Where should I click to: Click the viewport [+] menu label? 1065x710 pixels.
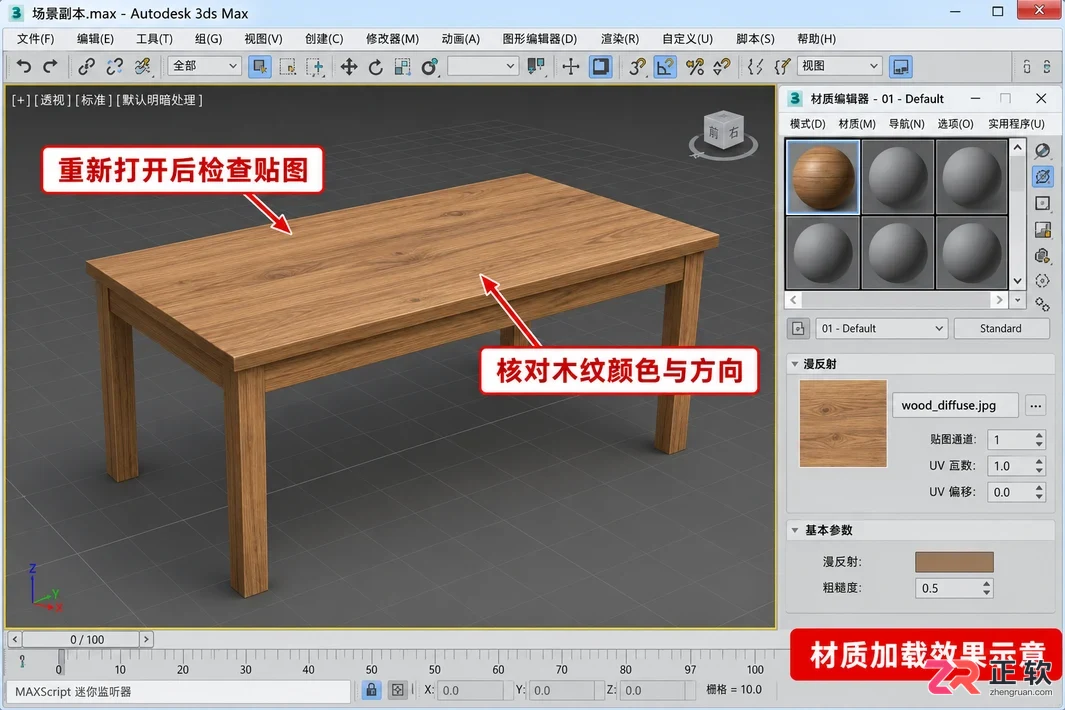coord(20,100)
